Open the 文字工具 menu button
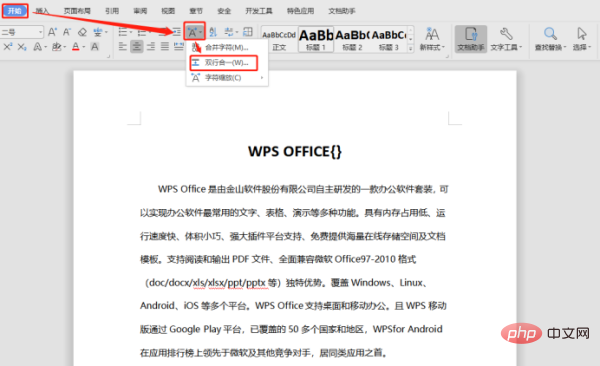The width and height of the screenshot is (600, 366). 506,39
